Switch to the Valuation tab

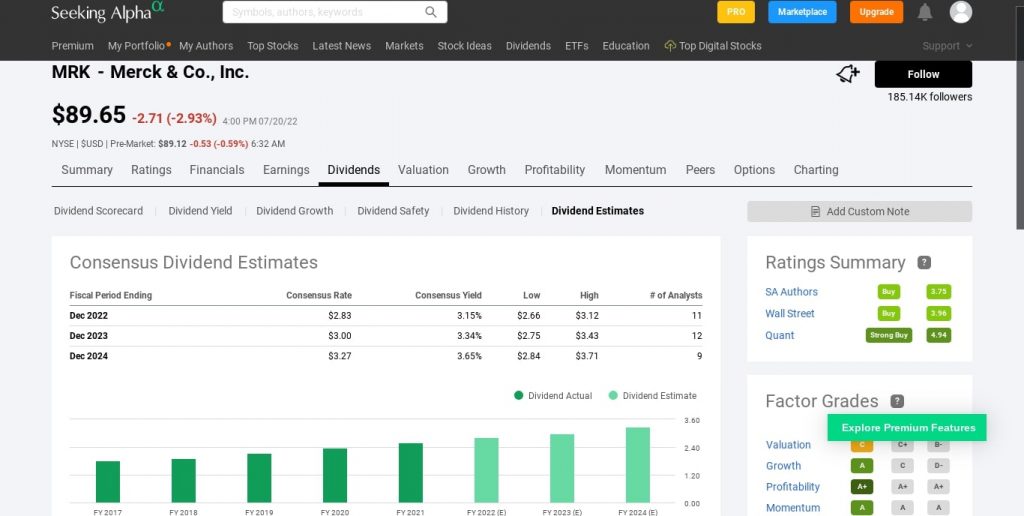tap(423, 170)
